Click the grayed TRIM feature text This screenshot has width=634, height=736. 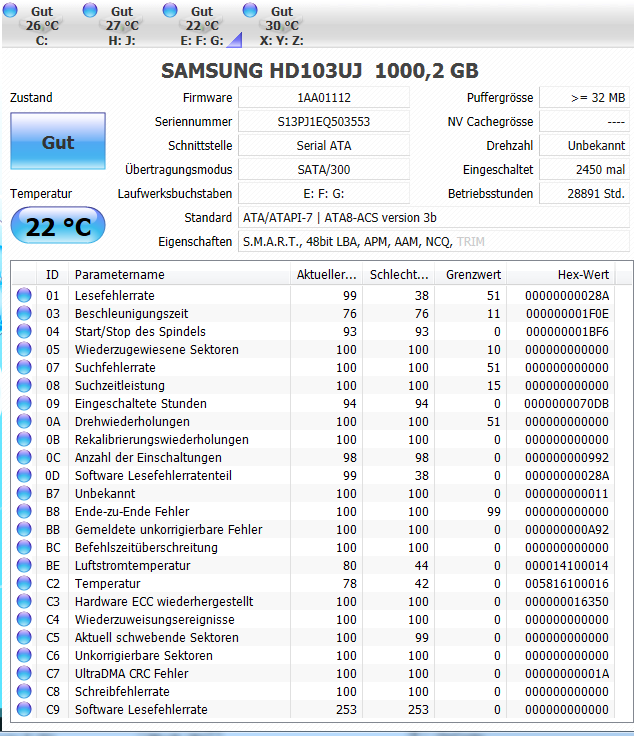pyautogui.click(x=471, y=242)
